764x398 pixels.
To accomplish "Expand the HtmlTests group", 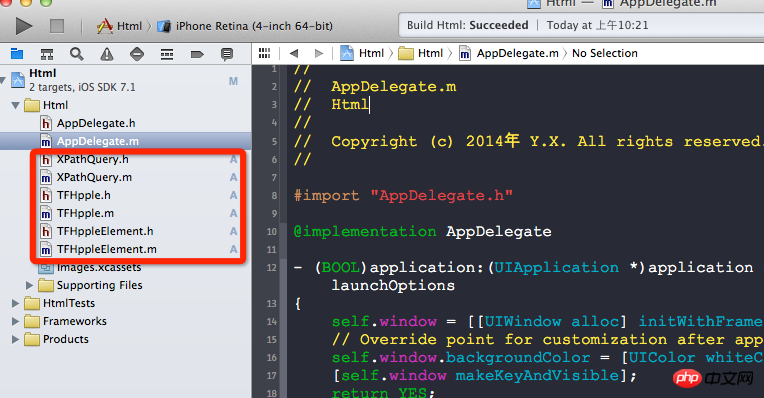I will (15, 303).
